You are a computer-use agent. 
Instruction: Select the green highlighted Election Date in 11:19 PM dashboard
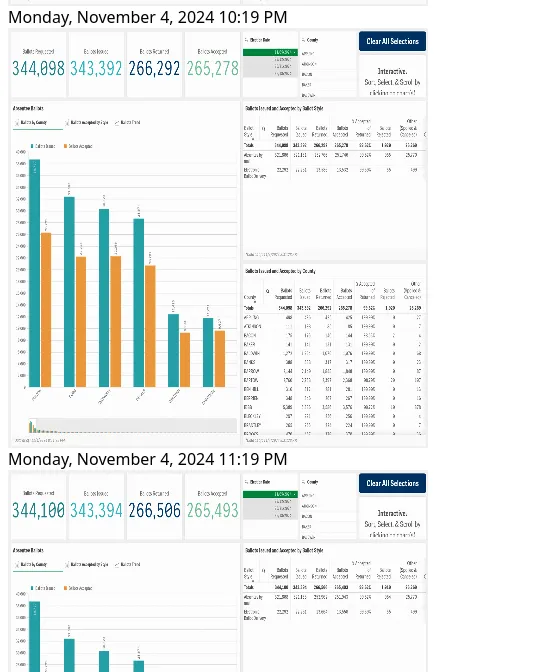pos(270,494)
